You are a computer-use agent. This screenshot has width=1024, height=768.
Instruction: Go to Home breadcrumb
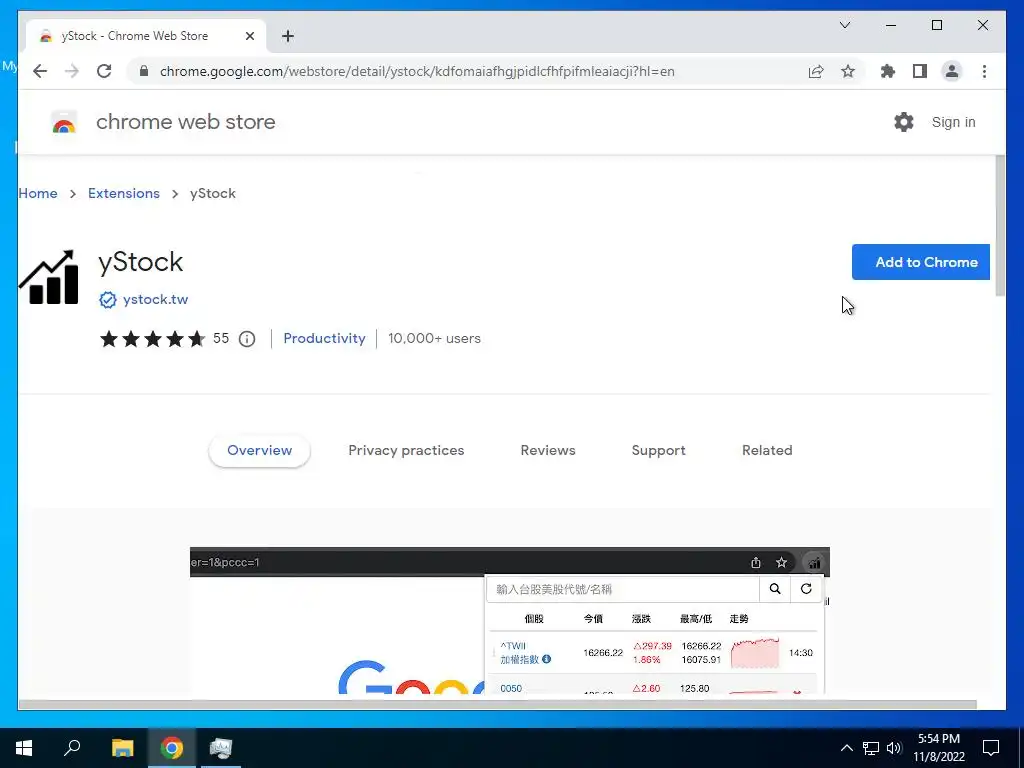tap(38, 193)
